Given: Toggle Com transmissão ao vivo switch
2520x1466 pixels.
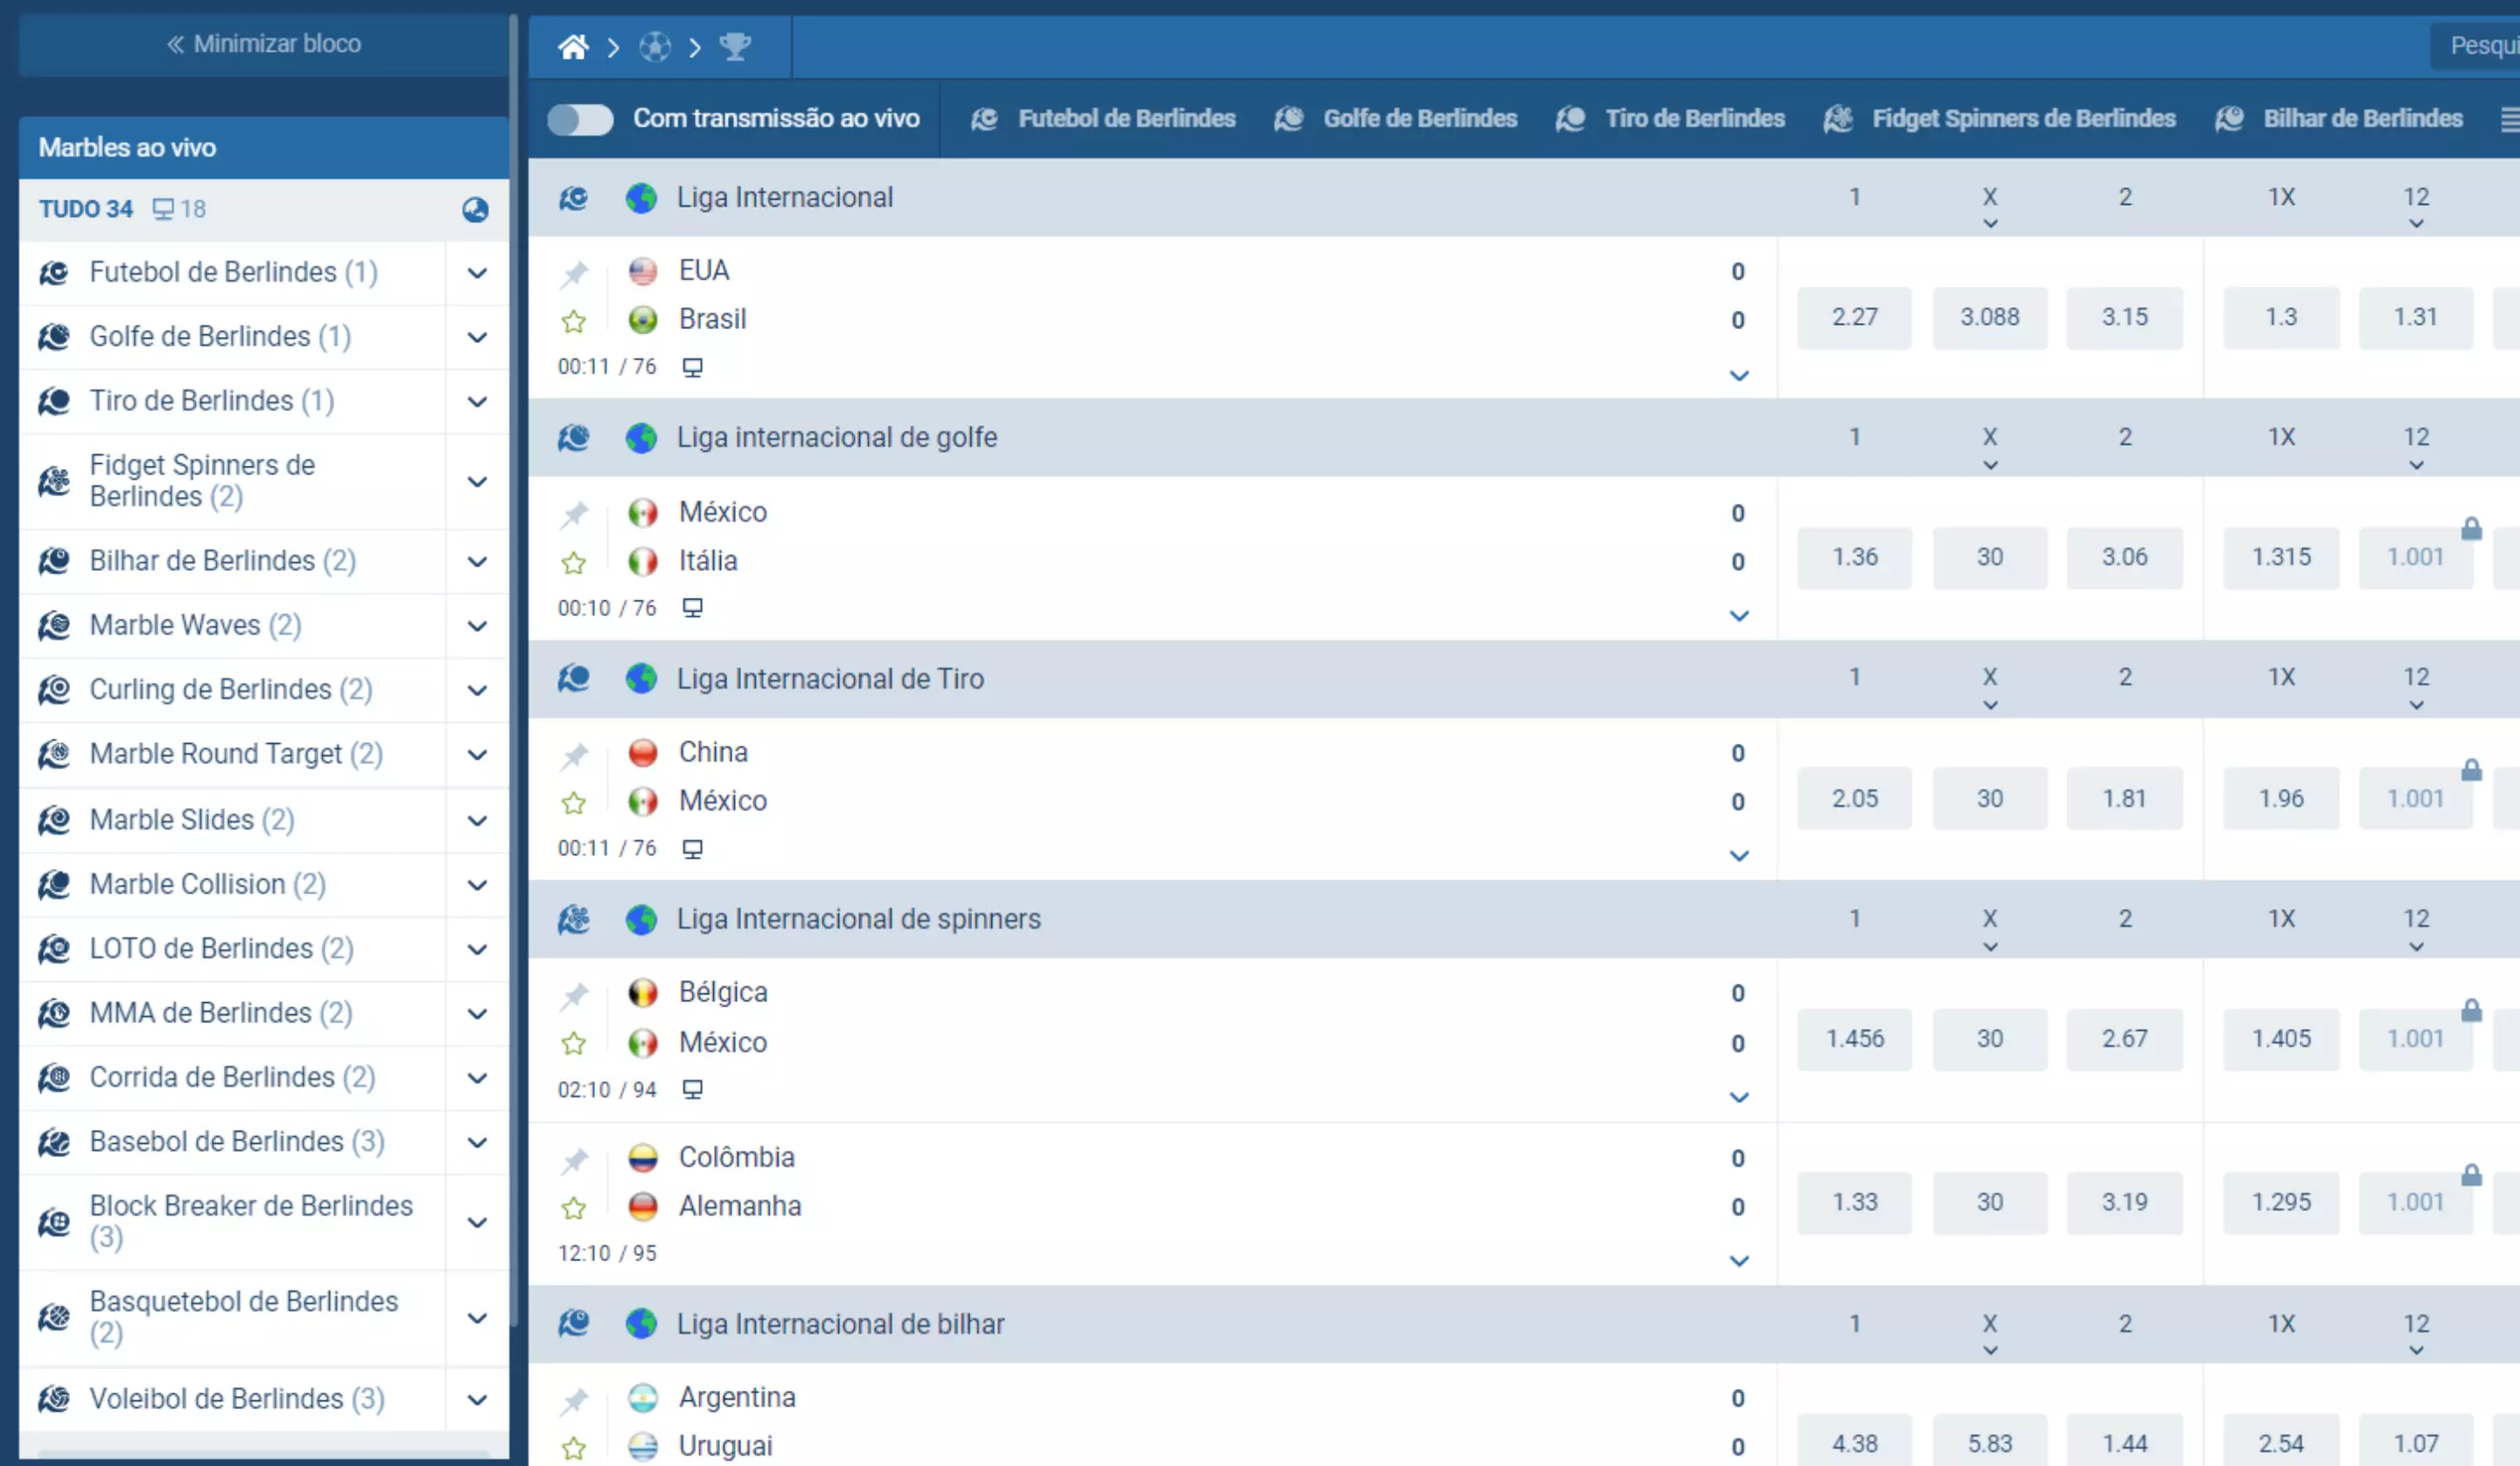Looking at the screenshot, I should click(580, 119).
